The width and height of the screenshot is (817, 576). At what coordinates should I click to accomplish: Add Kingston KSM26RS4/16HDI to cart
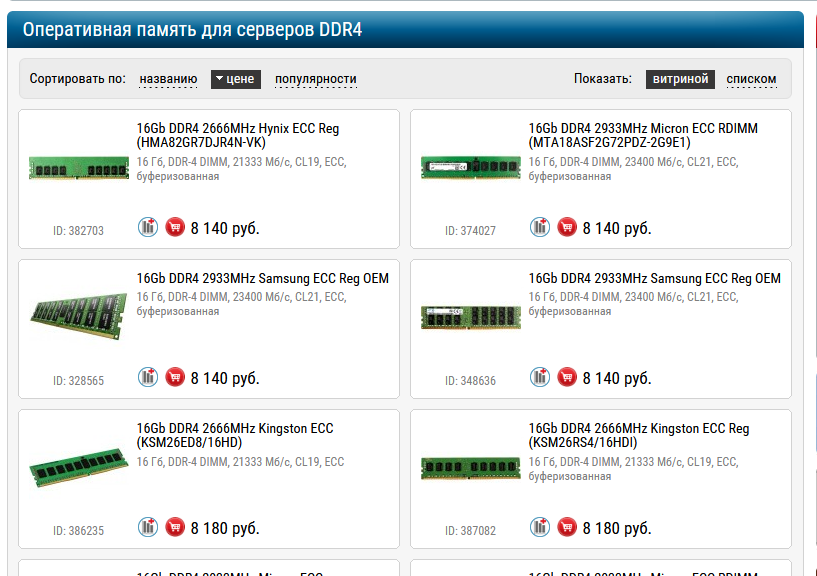coord(567,528)
